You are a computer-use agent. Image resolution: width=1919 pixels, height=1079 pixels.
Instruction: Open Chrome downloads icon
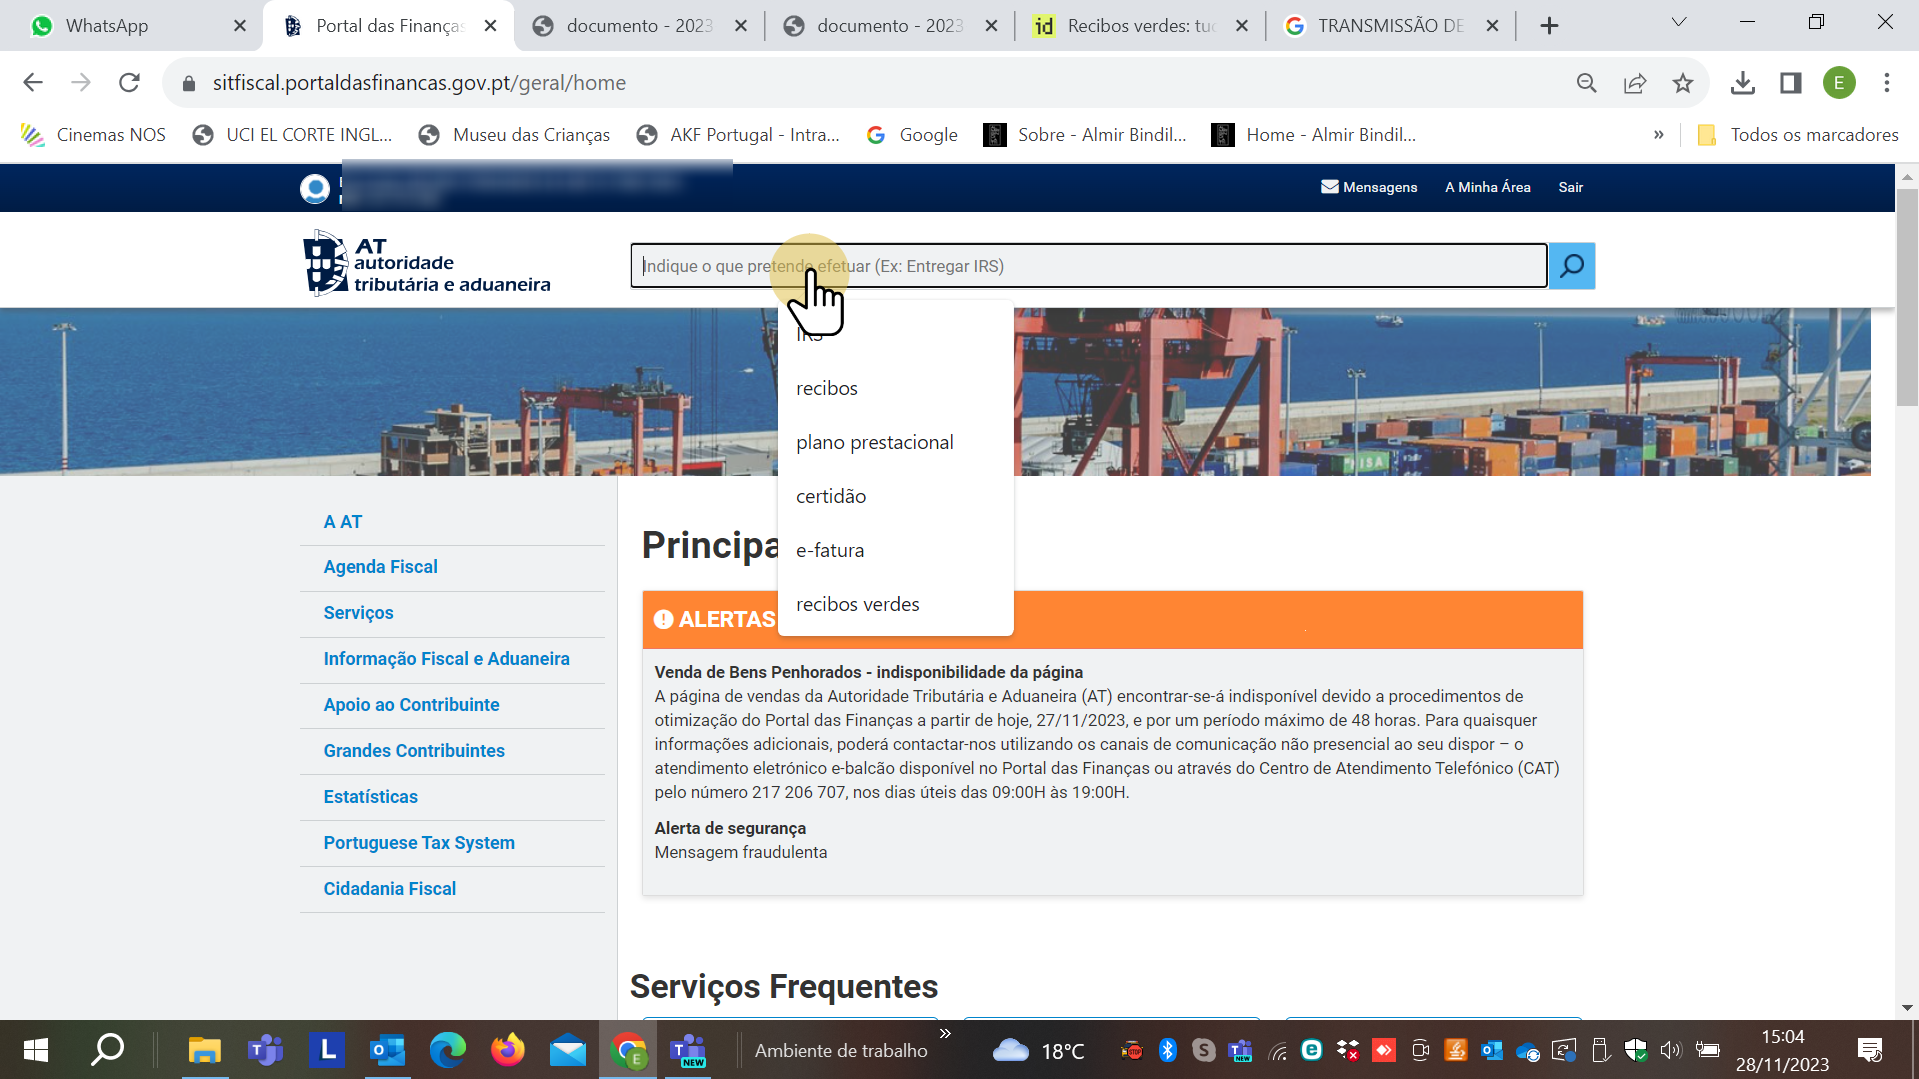click(1742, 83)
